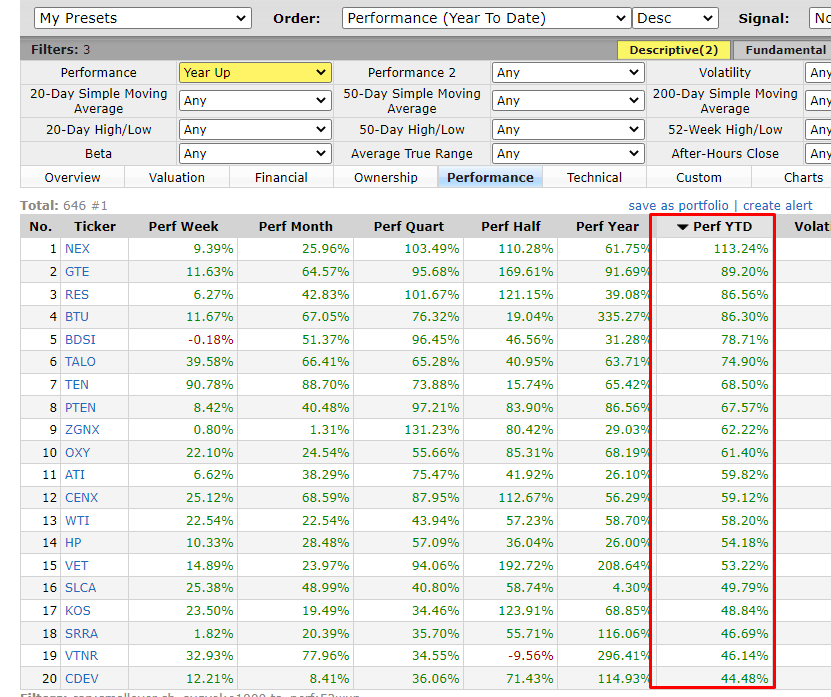Image resolution: width=831 pixels, height=697 pixels.
Task: Sort by the Perf Month column header
Action: [296, 227]
